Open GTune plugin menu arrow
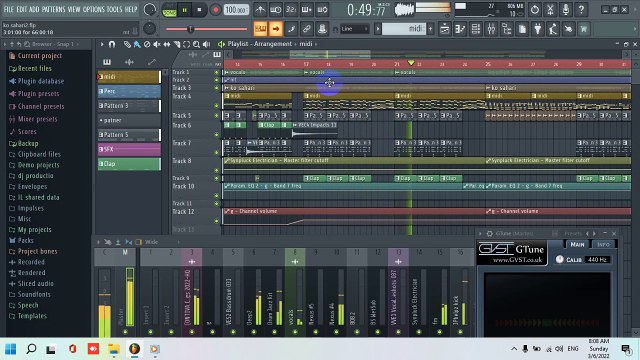This screenshot has width=640, height=360. click(480, 233)
